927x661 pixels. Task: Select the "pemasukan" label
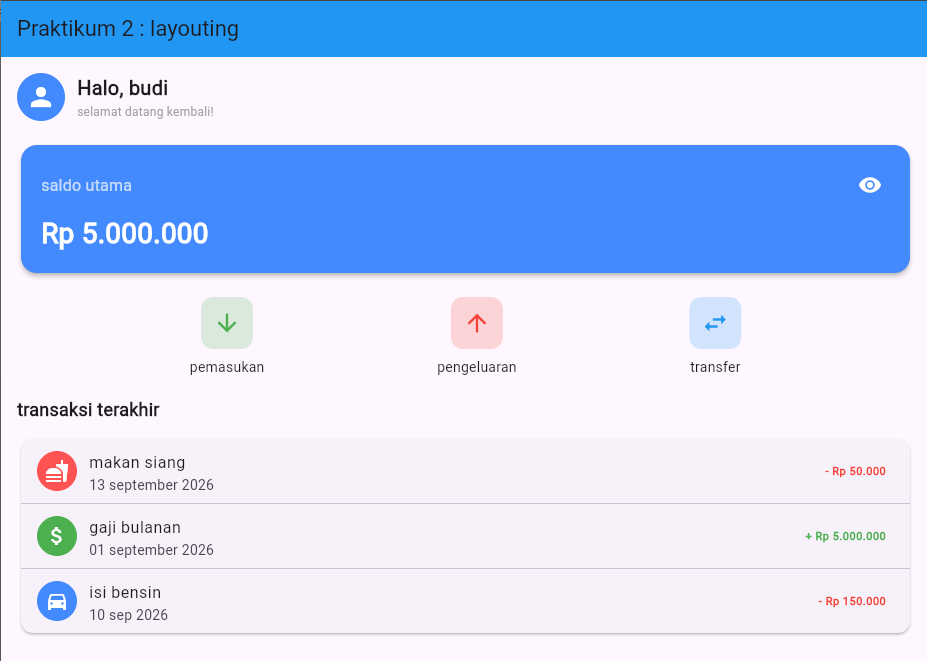227,367
